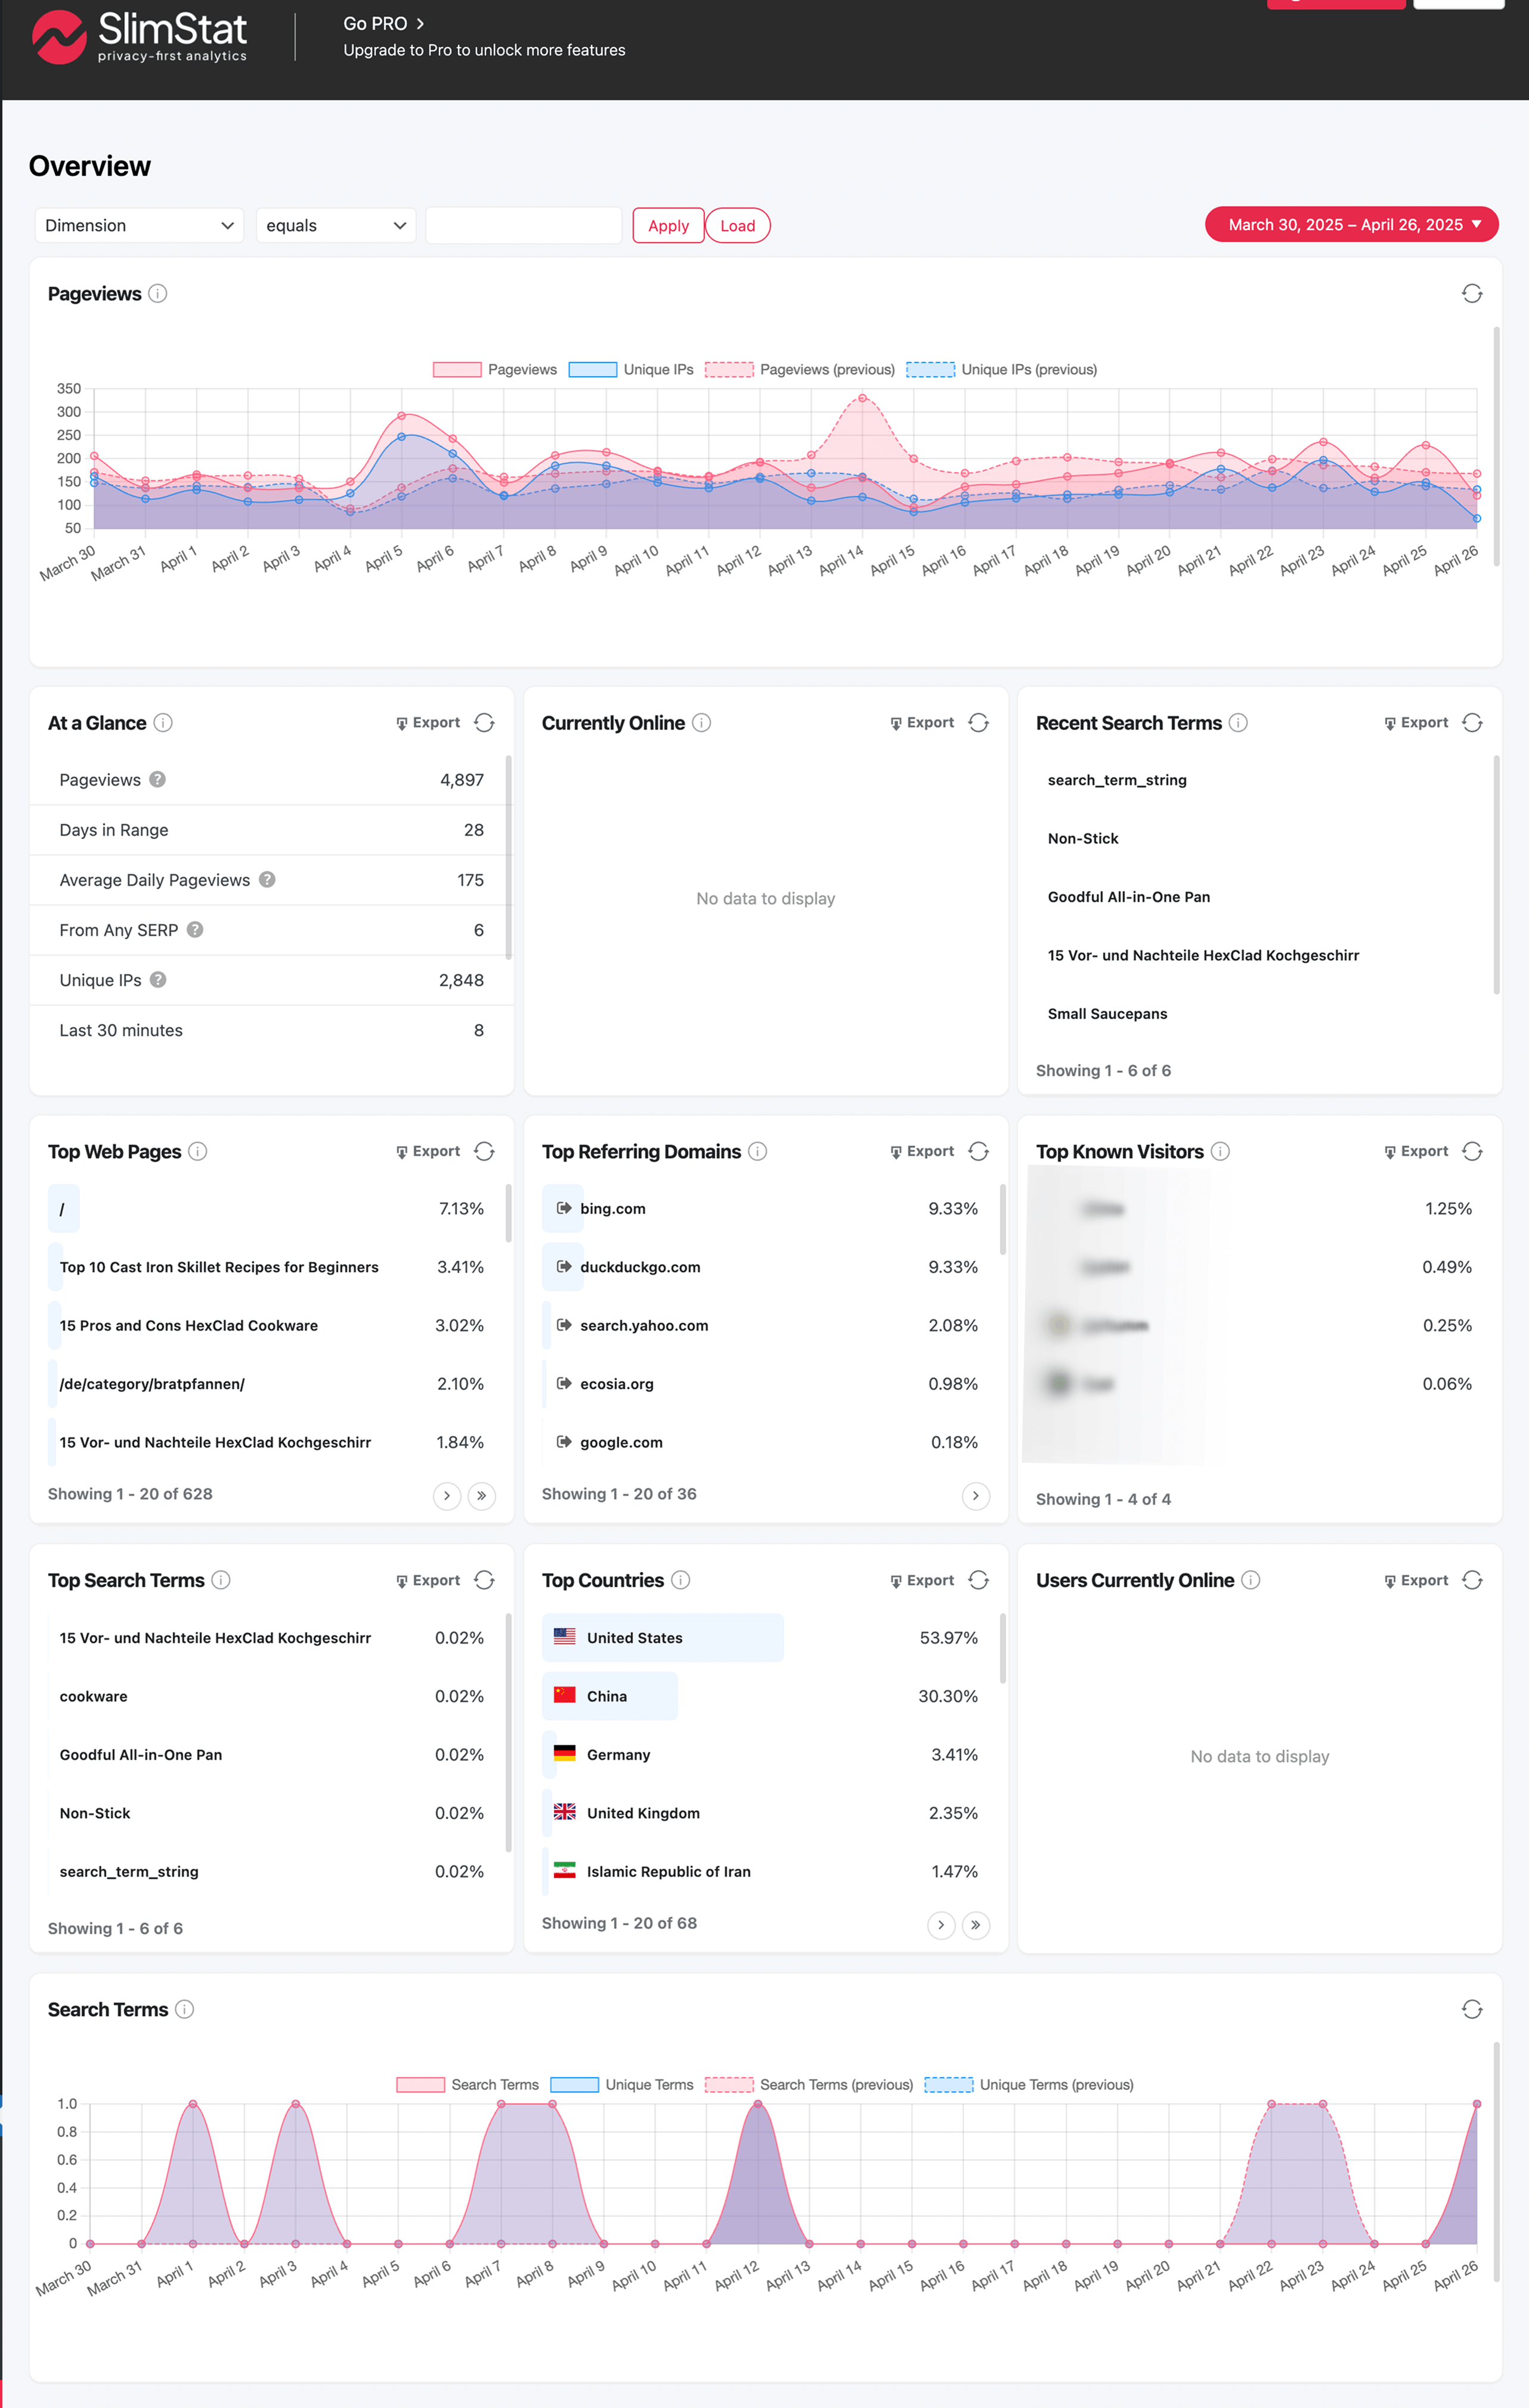Open the Dimension dropdown
This screenshot has width=1529, height=2408.
pyautogui.click(x=139, y=226)
